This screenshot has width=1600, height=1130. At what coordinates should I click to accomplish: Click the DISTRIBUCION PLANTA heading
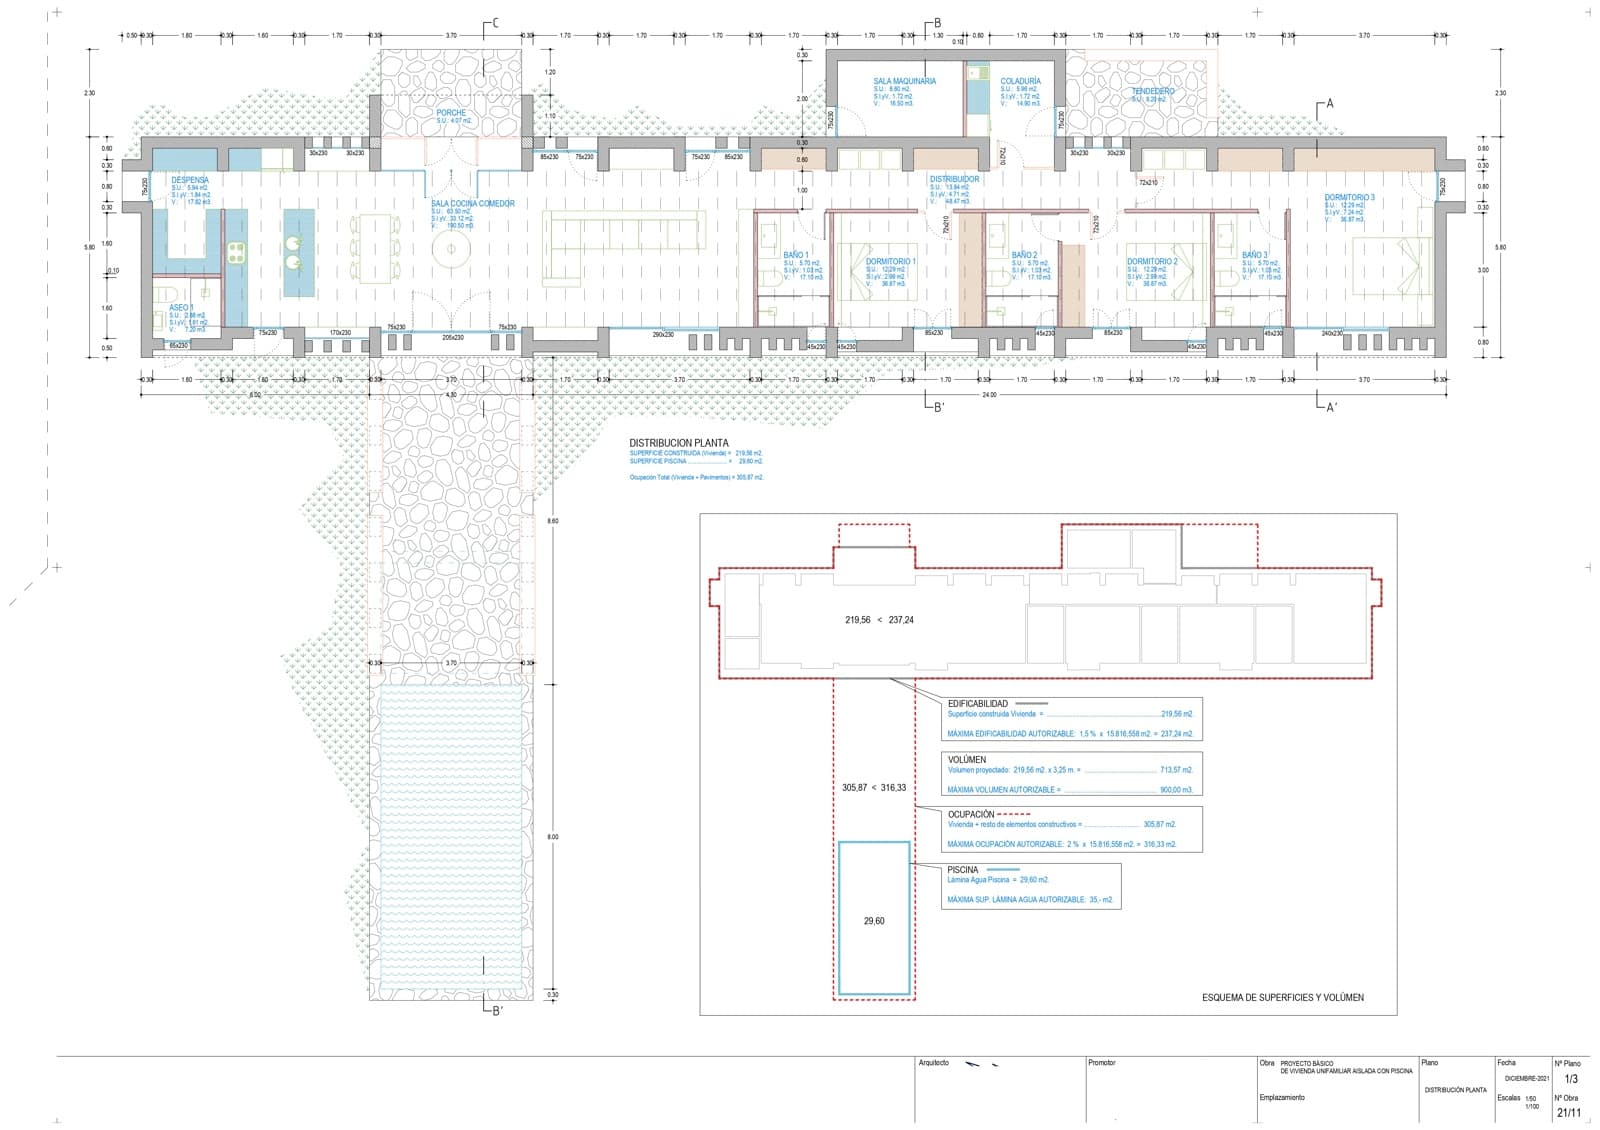pyautogui.click(x=679, y=442)
